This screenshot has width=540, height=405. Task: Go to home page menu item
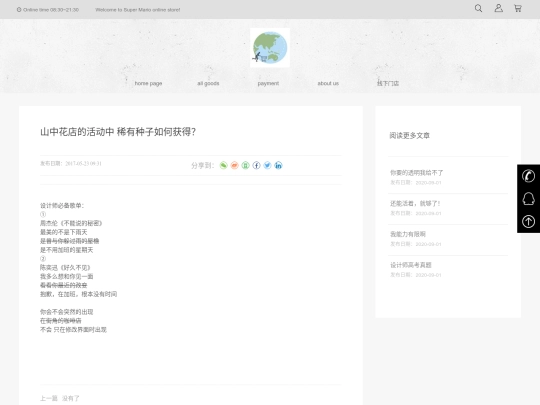pos(148,83)
